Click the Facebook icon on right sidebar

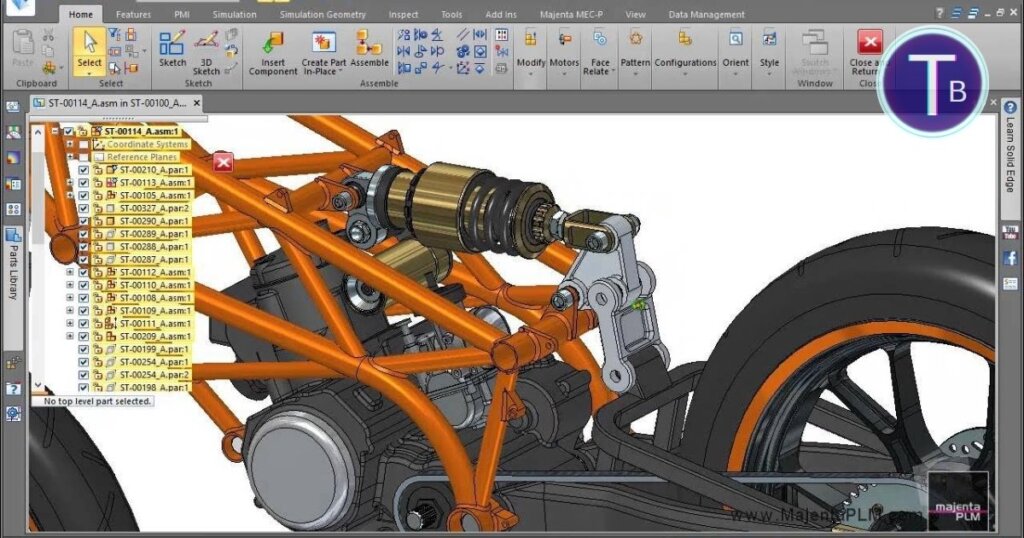click(x=1010, y=258)
